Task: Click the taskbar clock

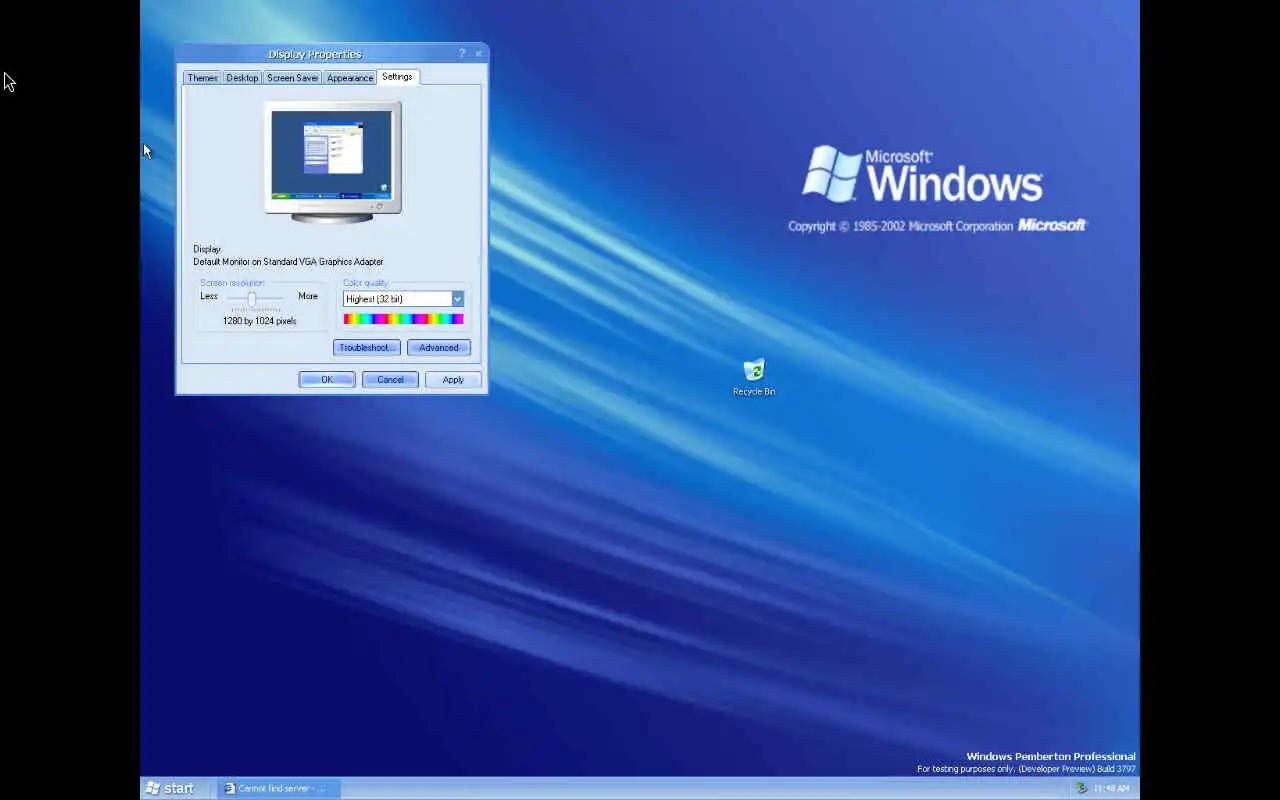Action: click(1111, 788)
